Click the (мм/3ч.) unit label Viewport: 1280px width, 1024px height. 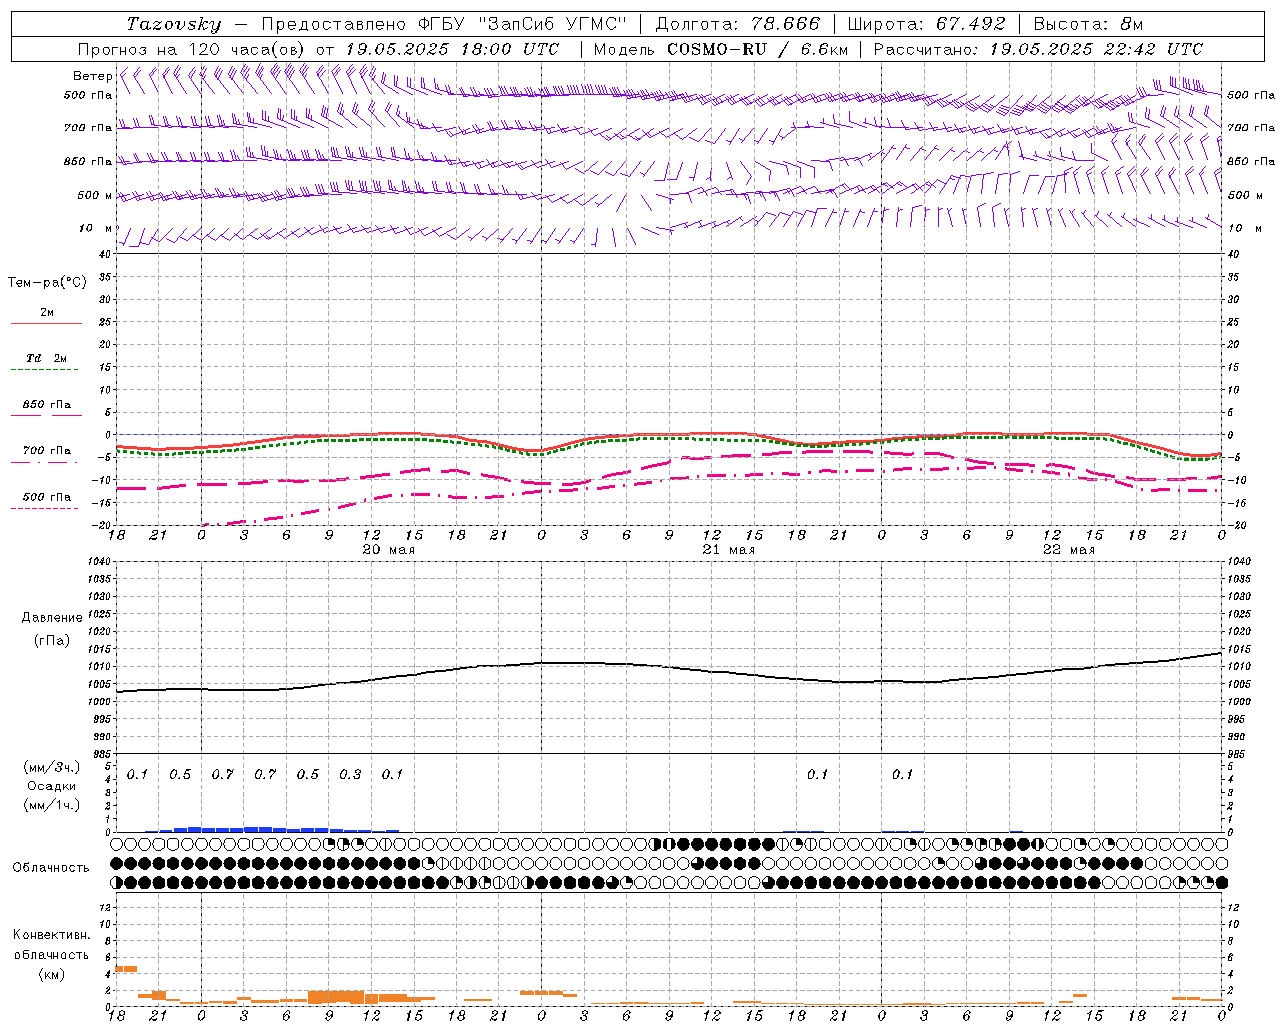(52, 767)
